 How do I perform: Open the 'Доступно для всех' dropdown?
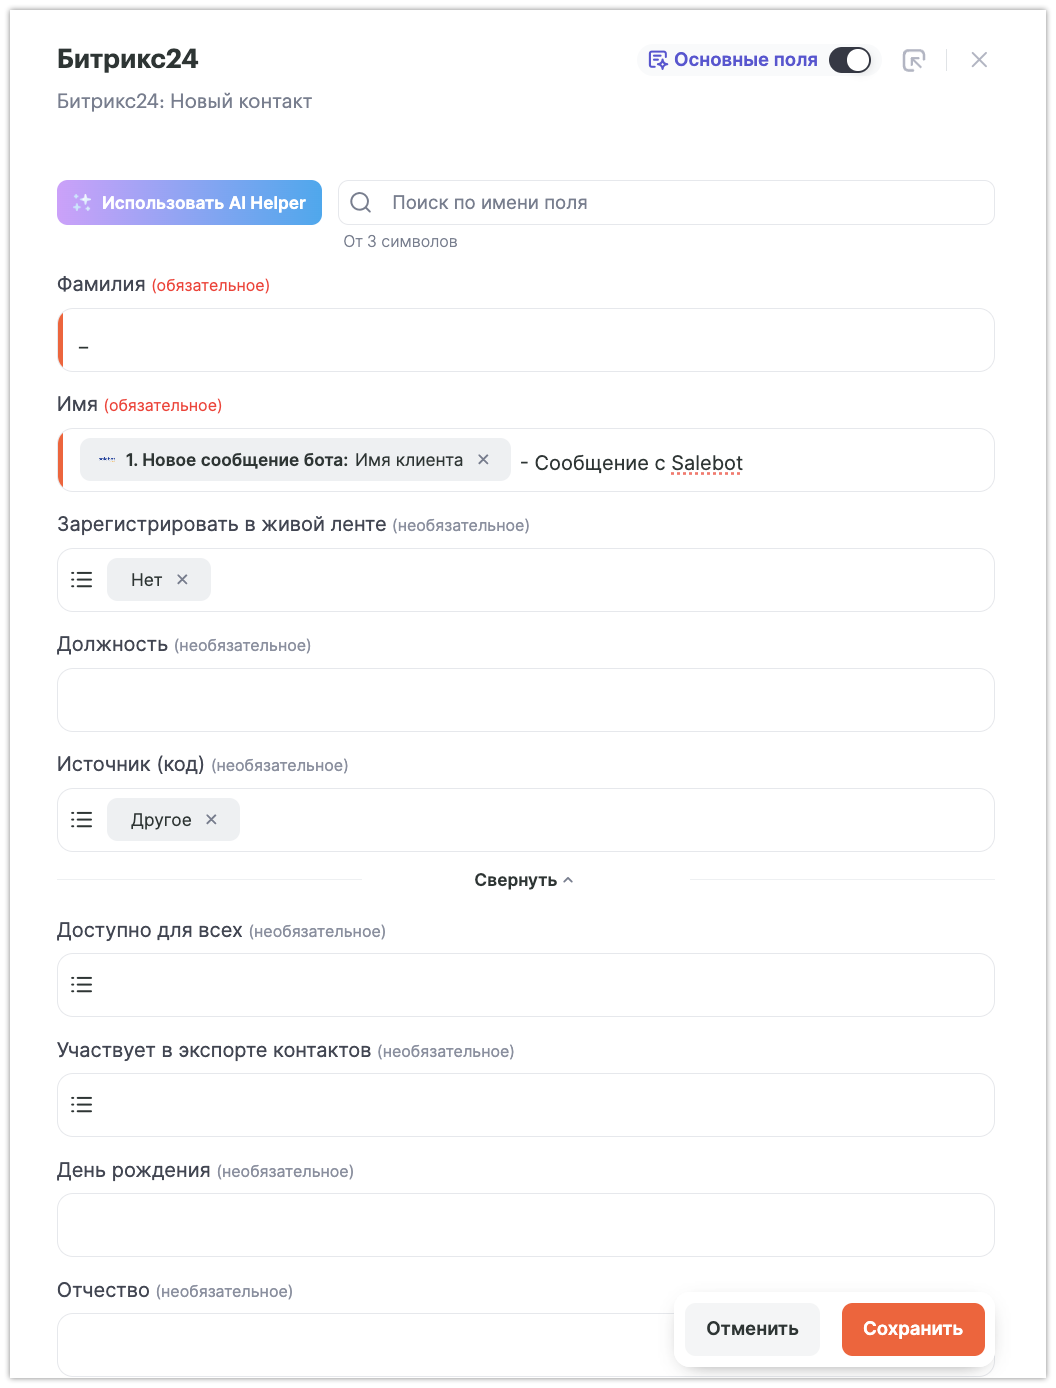(x=526, y=985)
